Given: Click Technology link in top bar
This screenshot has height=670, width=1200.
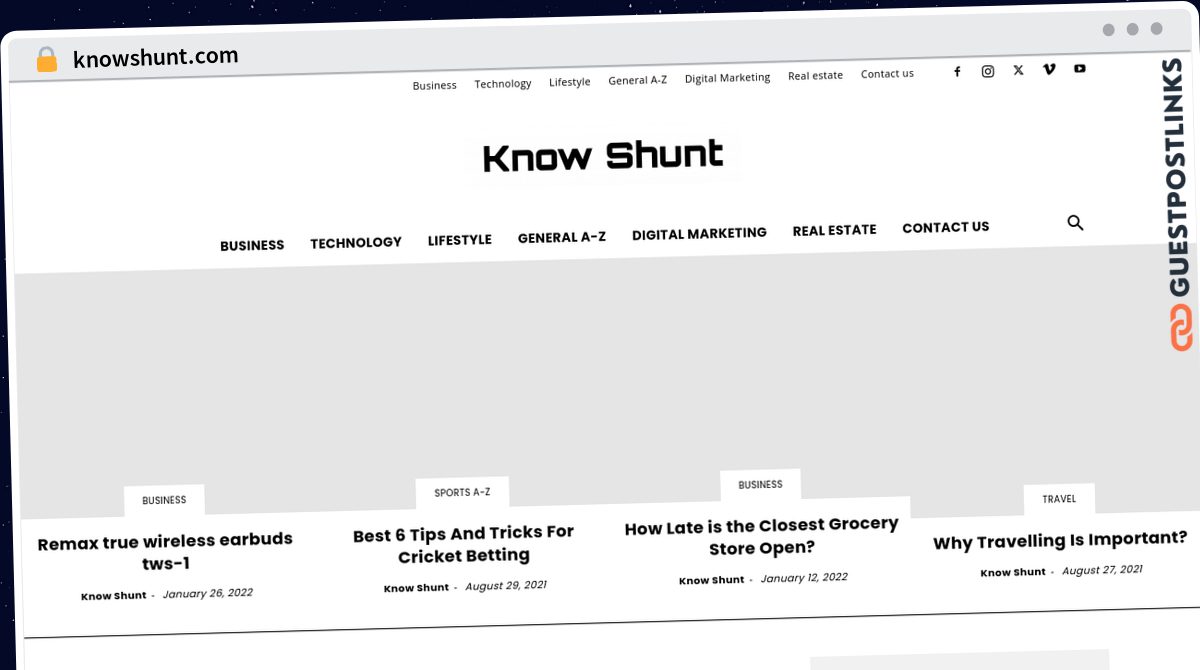Looking at the screenshot, I should [x=503, y=84].
